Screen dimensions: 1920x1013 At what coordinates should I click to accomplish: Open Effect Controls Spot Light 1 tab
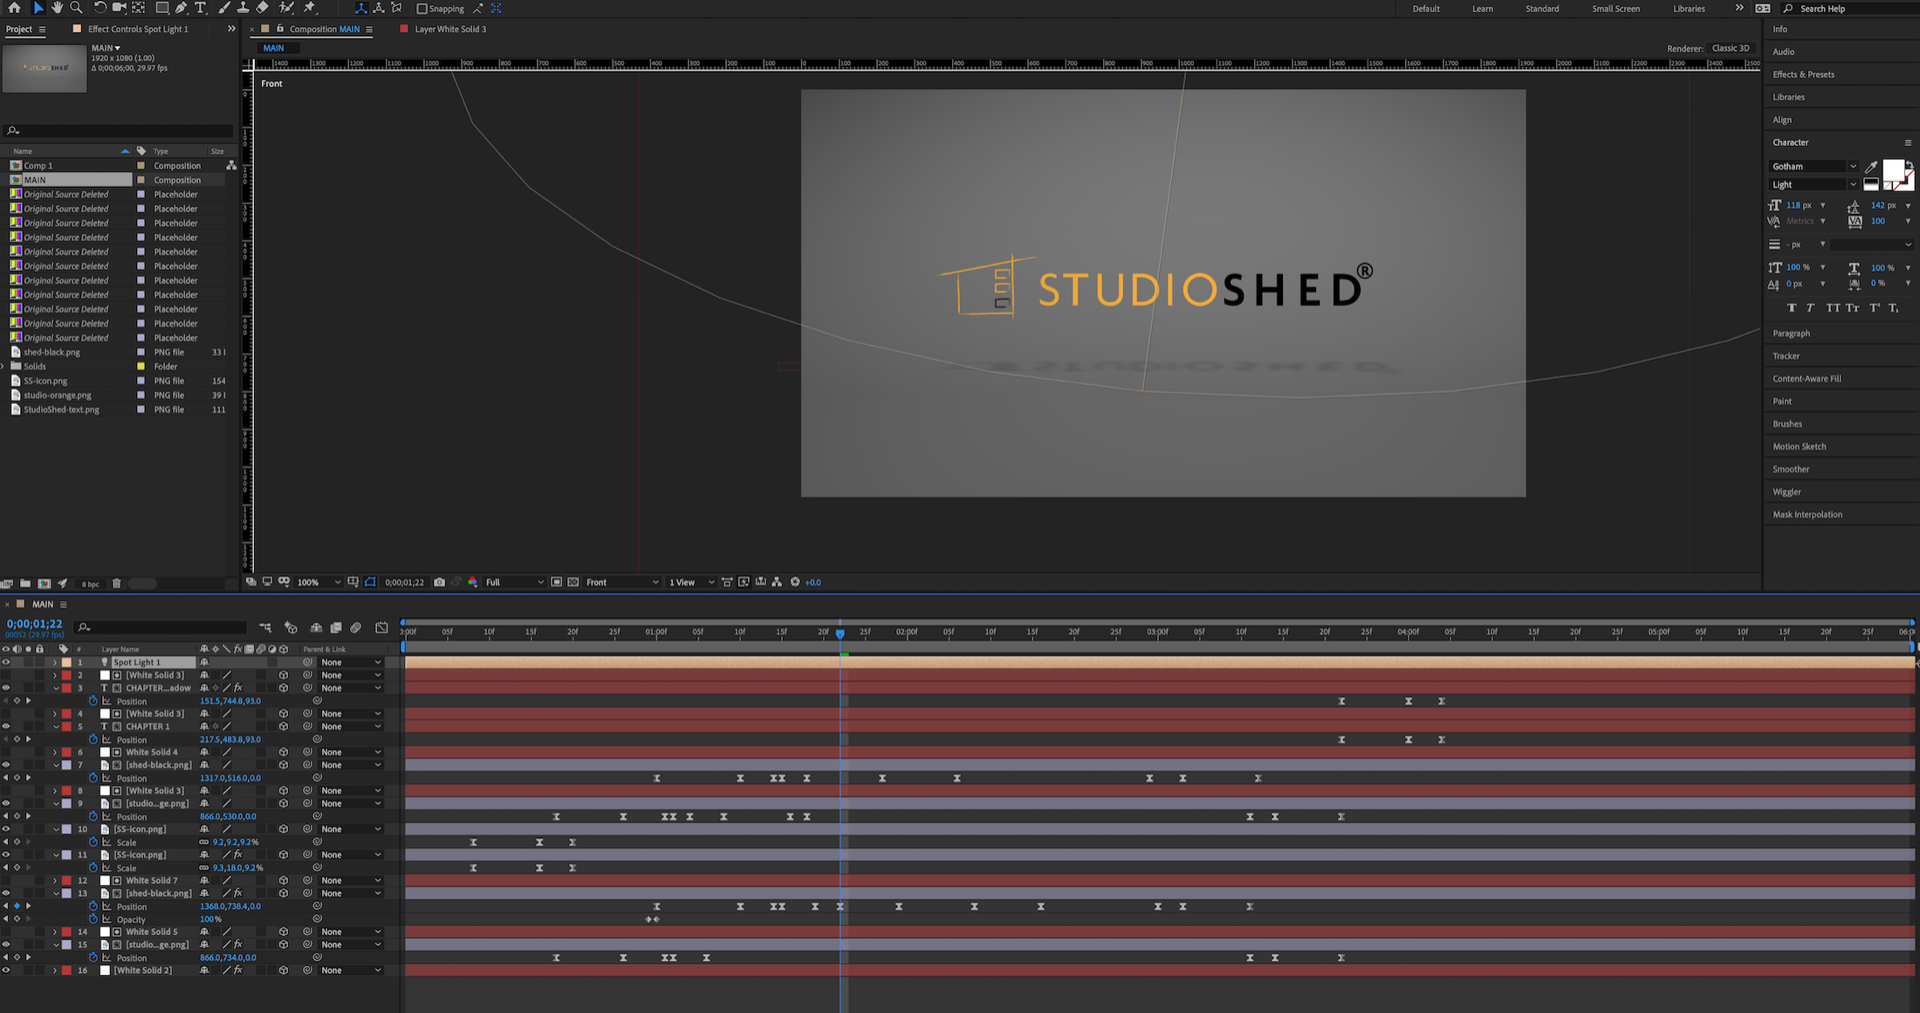click(138, 29)
